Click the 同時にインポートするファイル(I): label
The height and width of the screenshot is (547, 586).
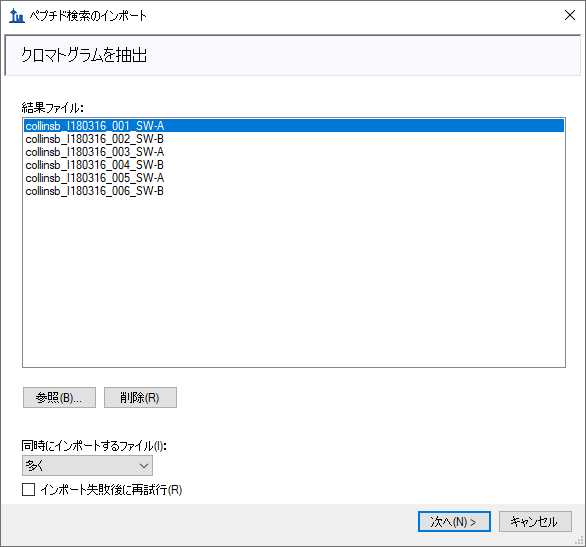(x=94, y=446)
